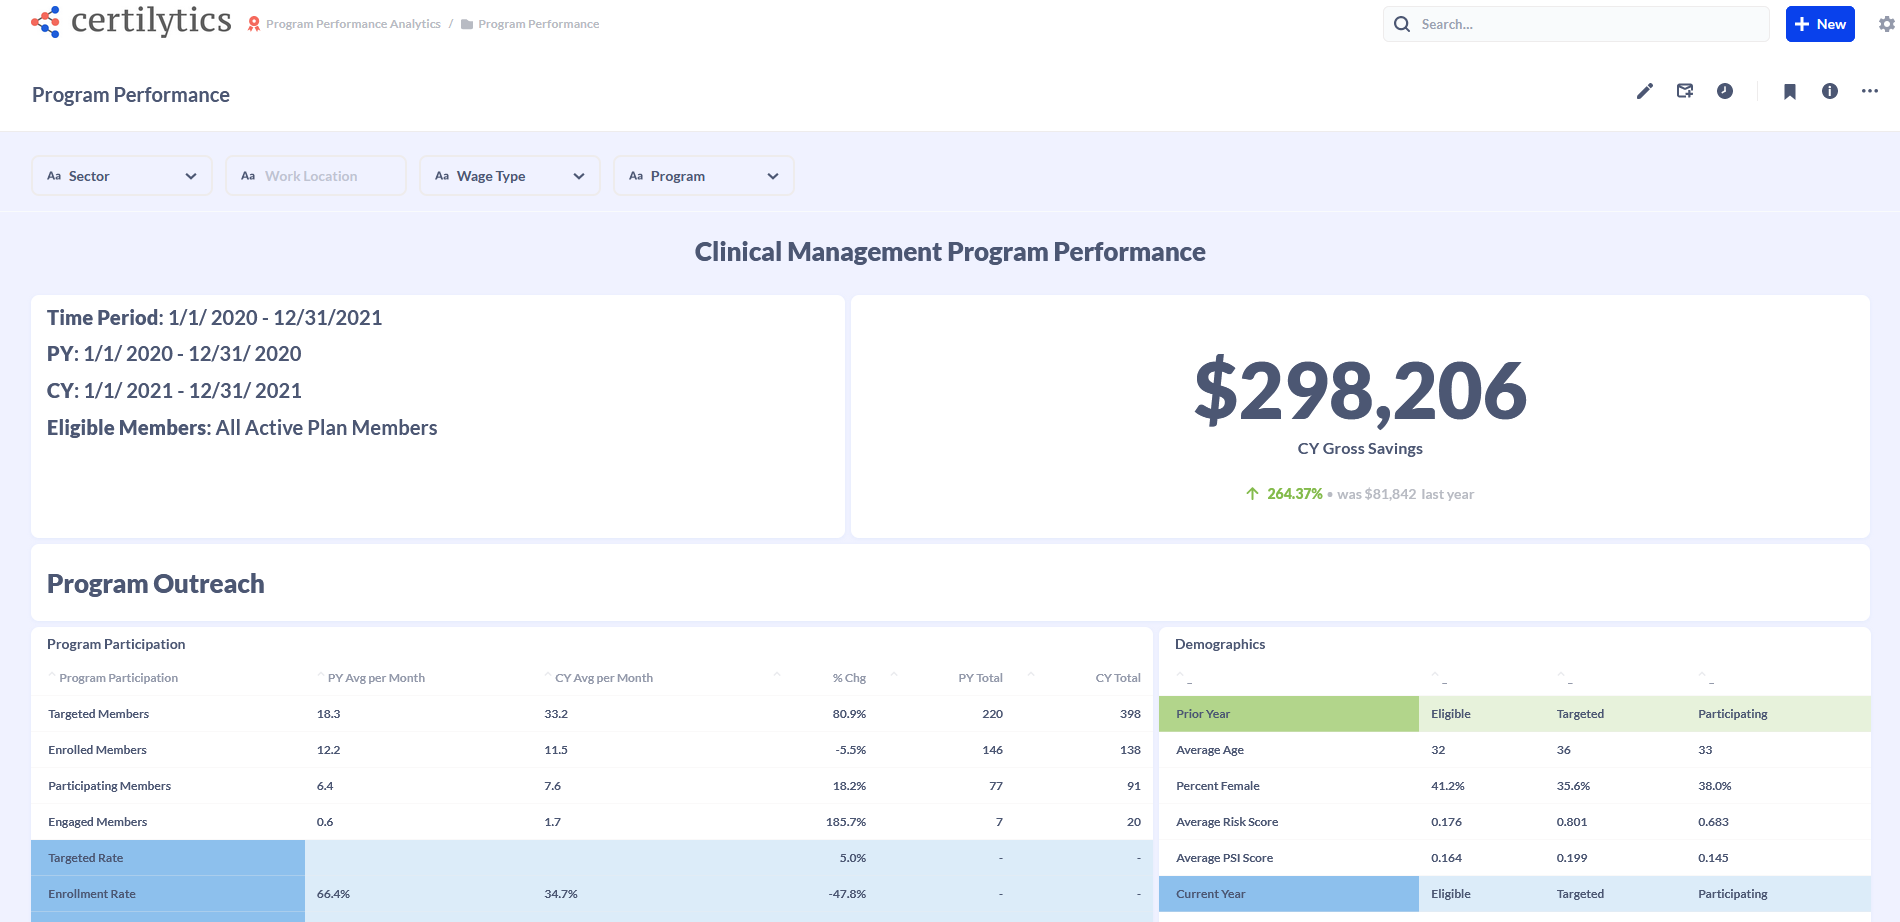This screenshot has width=1900, height=922.
Task: Click the Aa icon on Work Location filter
Action: [x=248, y=175]
